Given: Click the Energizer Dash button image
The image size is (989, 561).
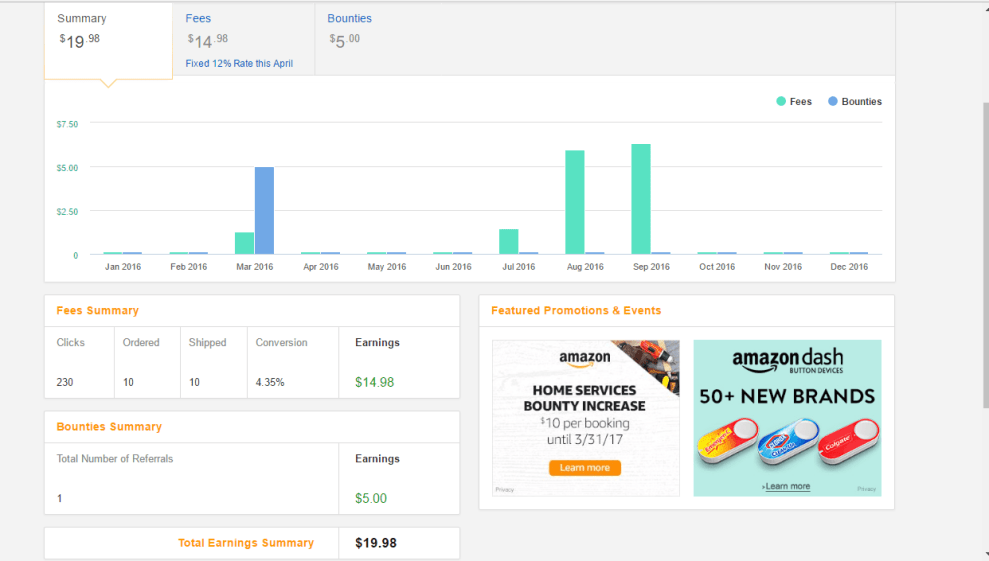Looking at the screenshot, I should [727, 440].
